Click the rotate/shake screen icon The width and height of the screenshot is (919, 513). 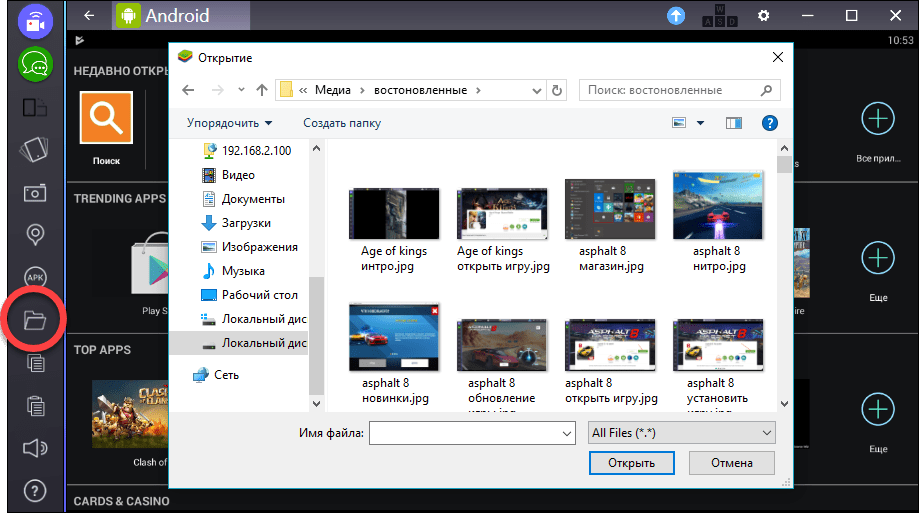[x=35, y=150]
